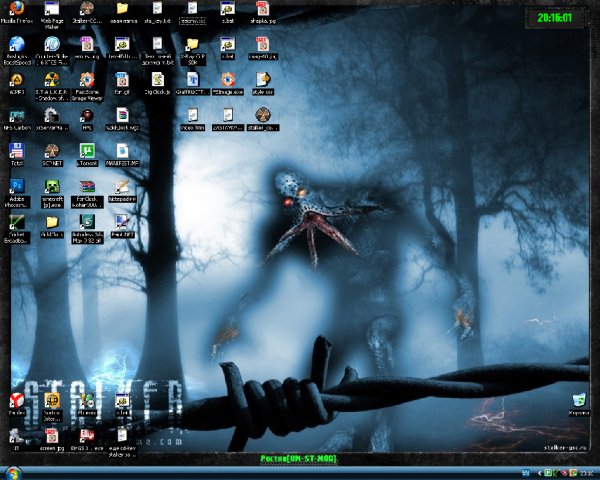The height and width of the screenshot is (480, 600).
Task: Show hidden tray icons arrow
Action: (540, 473)
